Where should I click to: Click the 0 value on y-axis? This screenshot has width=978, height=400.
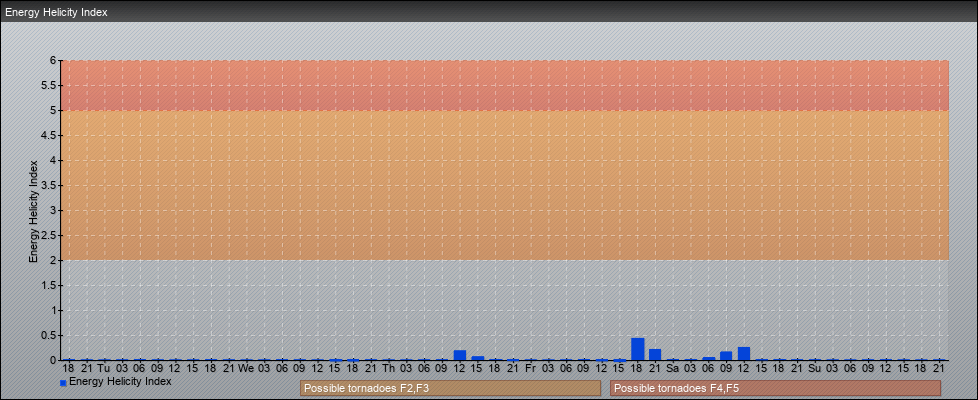[54, 360]
